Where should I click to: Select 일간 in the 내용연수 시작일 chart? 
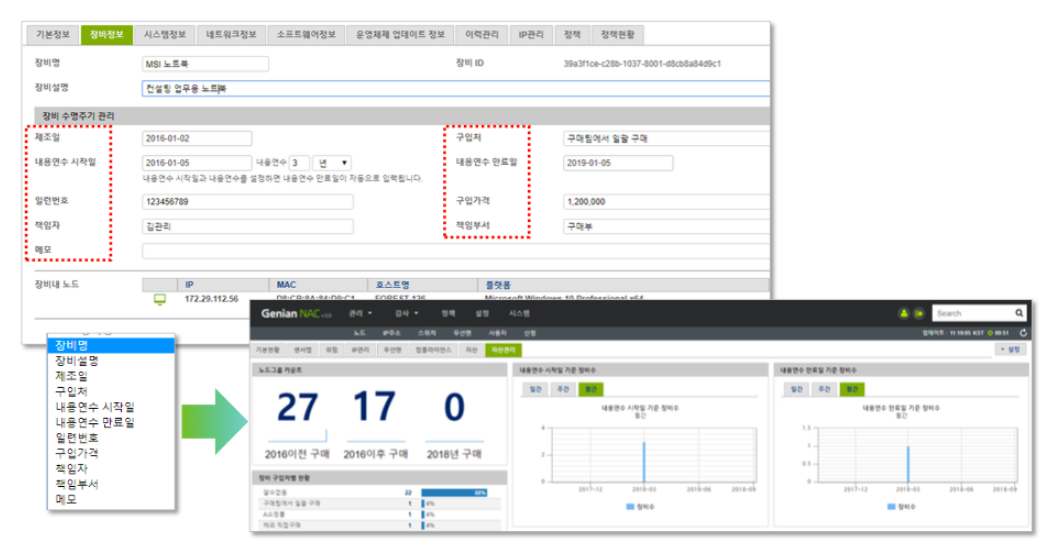tap(535, 389)
